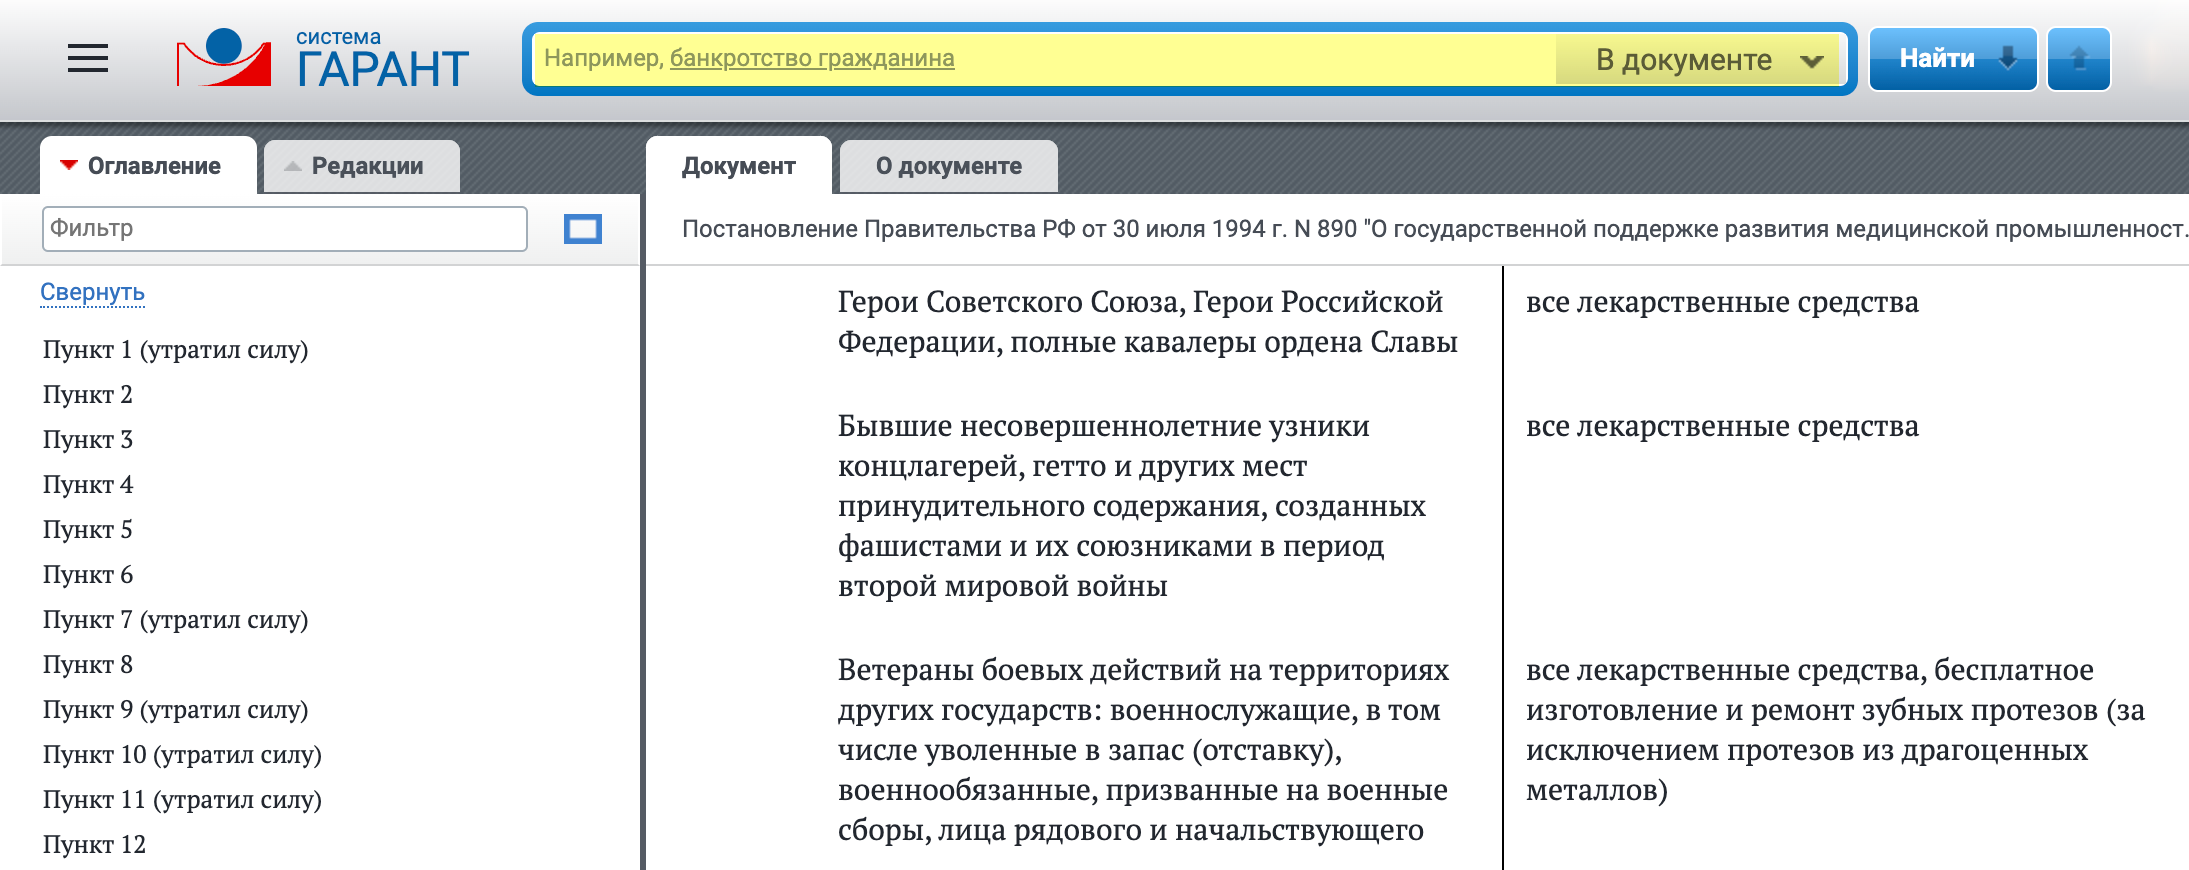The image size is (2189, 870).
Task: Click the Garant system logo
Action: 322,58
